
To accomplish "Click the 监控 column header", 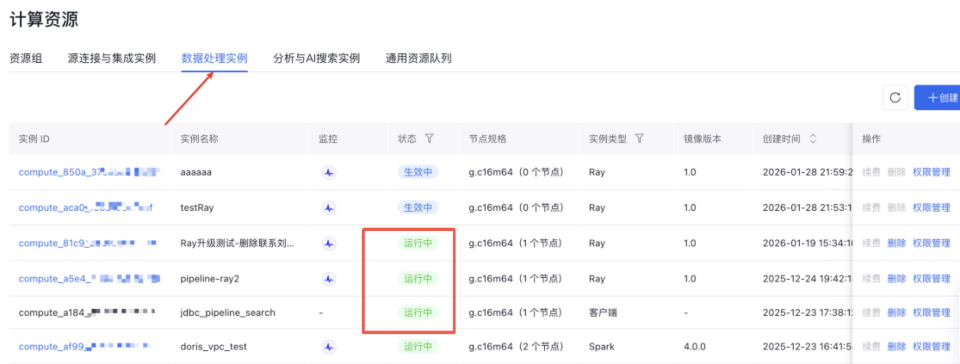I will tap(328, 139).
